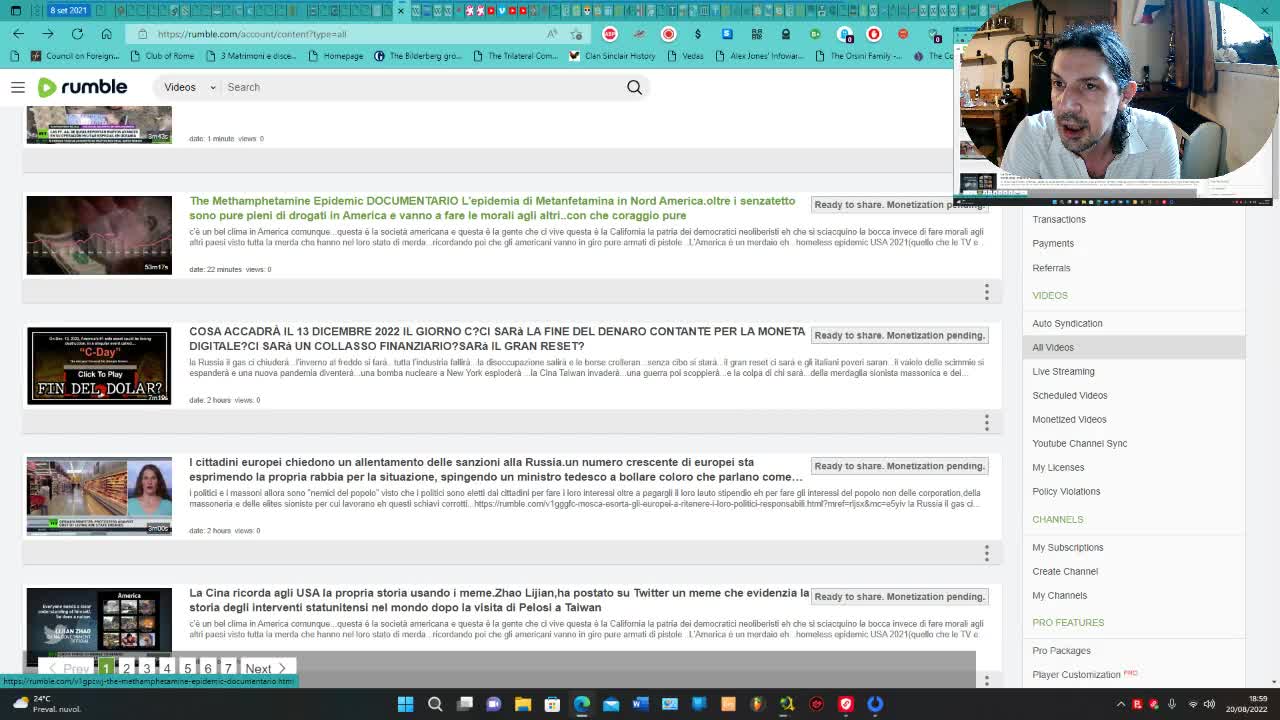Go to pagination page 7
Screen dimensions: 1280x720
pyautogui.click(x=228, y=668)
